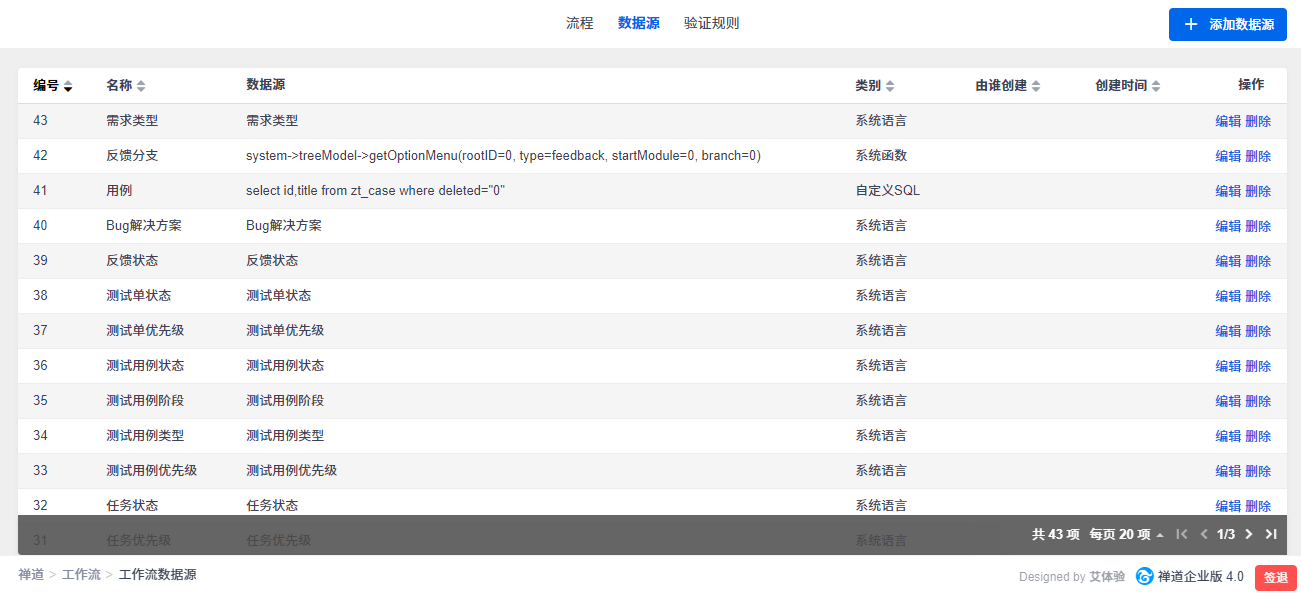Click 任务状态 name cell in row 32

click(x=132, y=506)
